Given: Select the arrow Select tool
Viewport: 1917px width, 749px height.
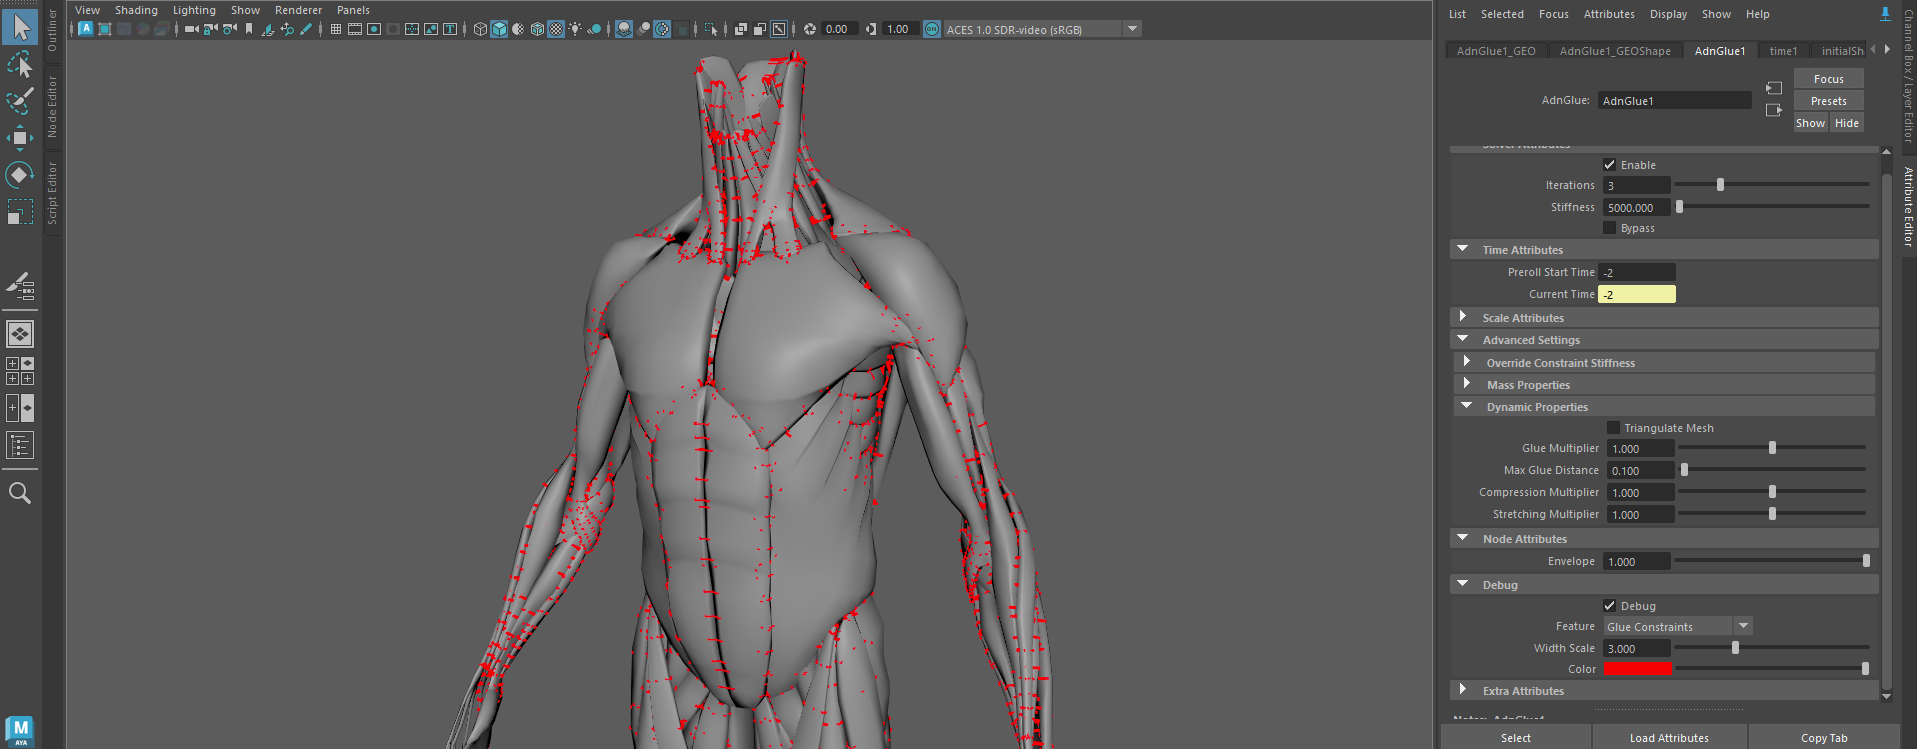Looking at the screenshot, I should (x=20, y=27).
